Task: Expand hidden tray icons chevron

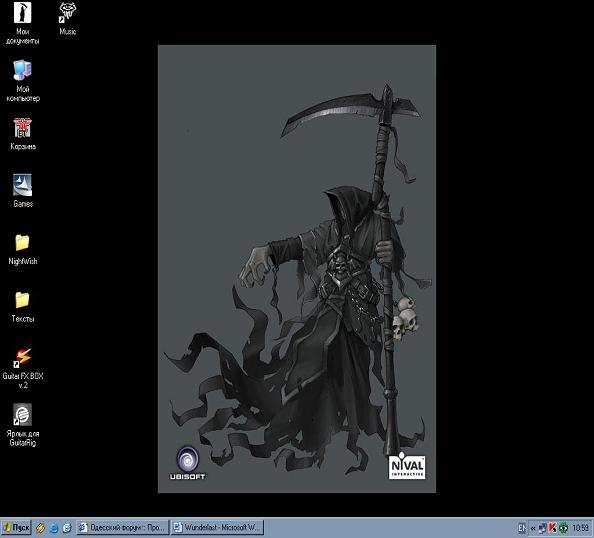Action: 533,528
